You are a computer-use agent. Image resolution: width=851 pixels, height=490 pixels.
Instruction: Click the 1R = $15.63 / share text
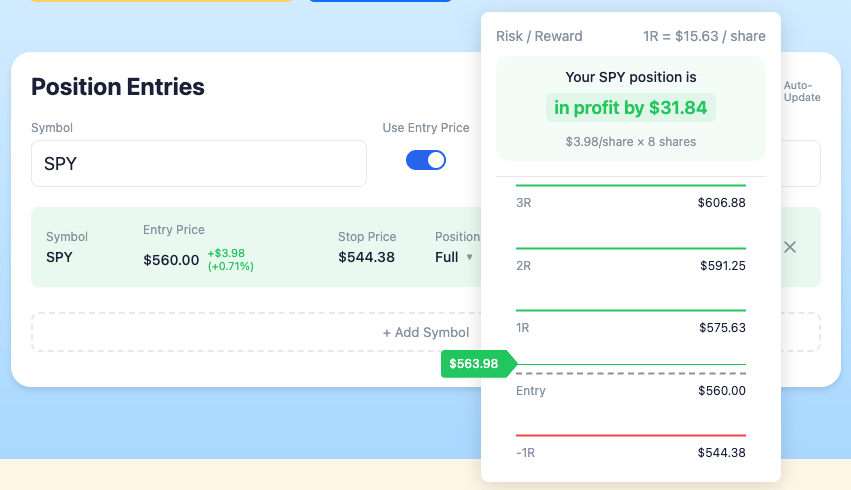point(704,36)
